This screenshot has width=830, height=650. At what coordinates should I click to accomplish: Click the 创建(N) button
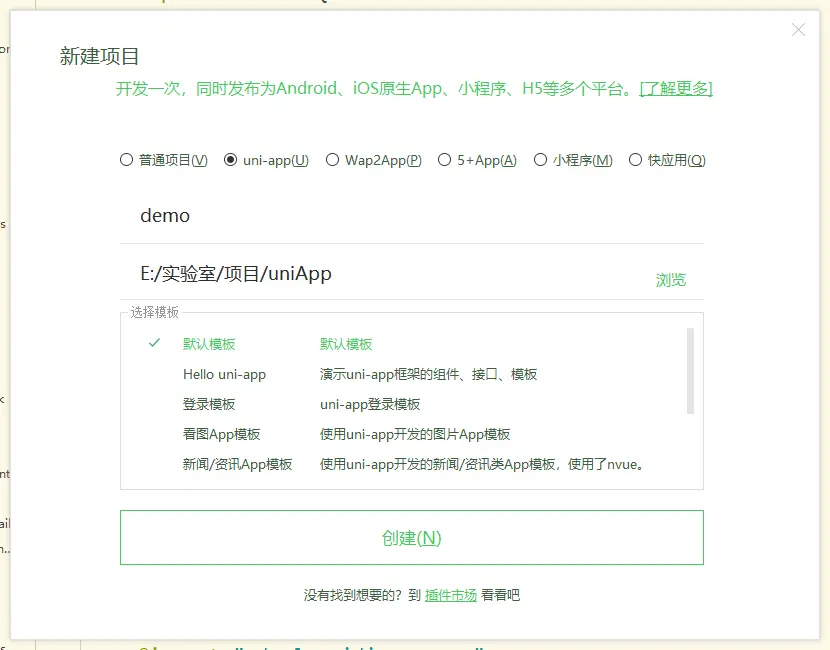tap(412, 538)
